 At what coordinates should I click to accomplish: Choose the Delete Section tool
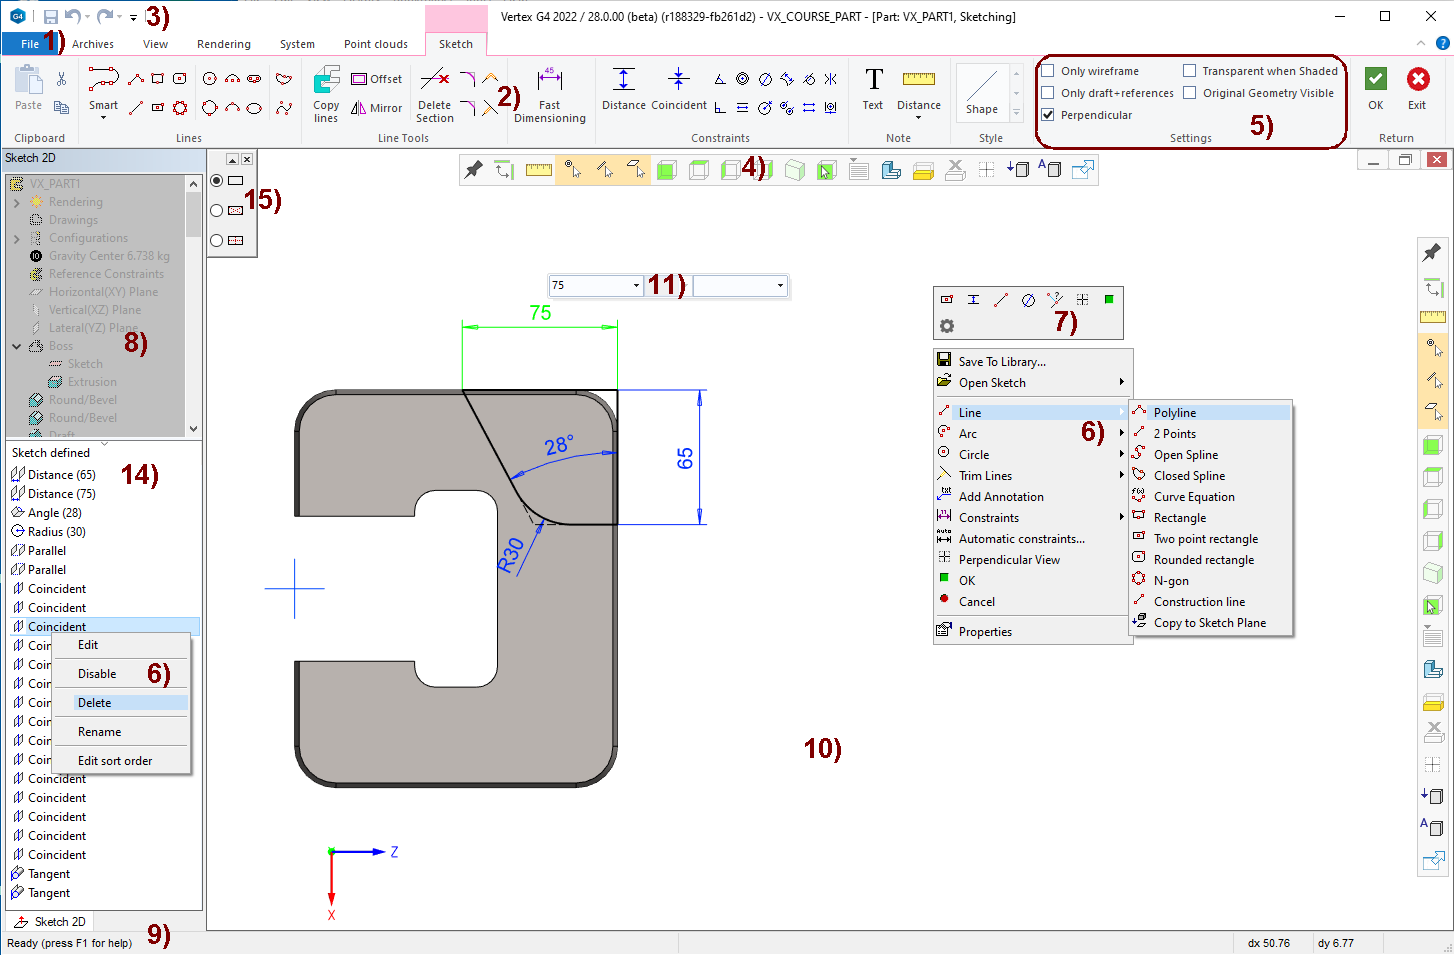434,80
